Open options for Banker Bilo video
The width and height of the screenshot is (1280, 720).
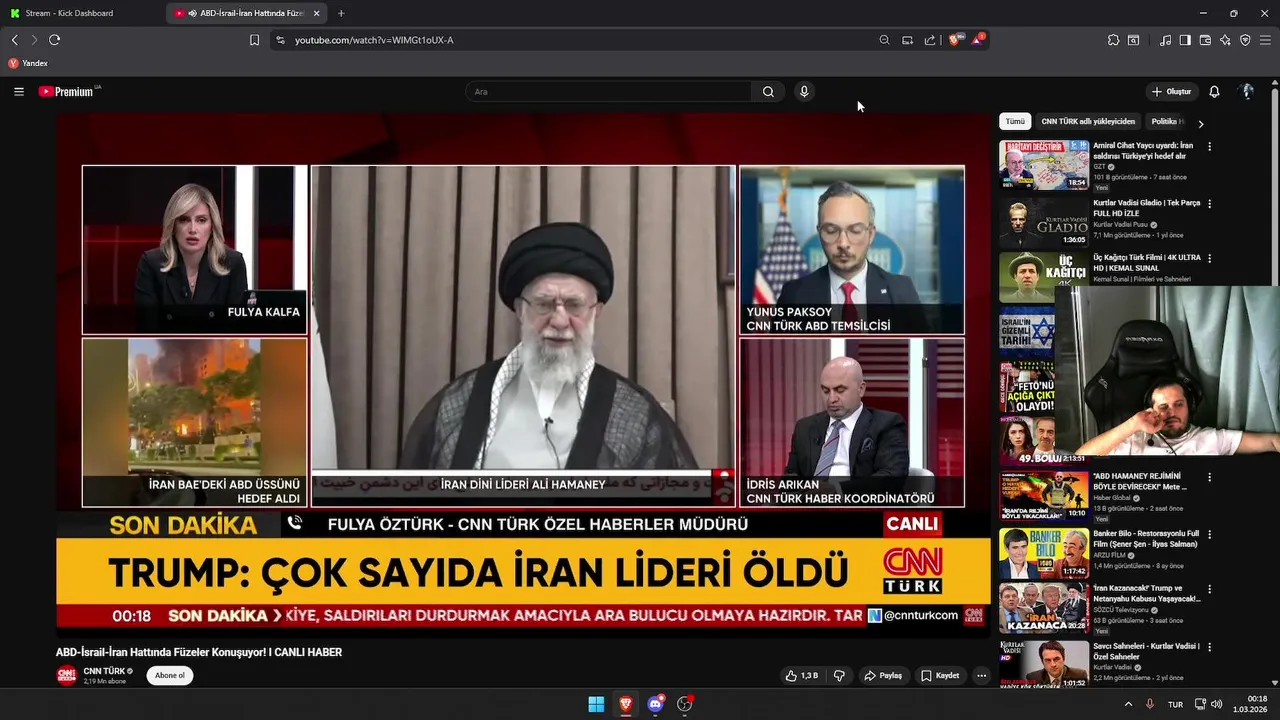pos(1209,535)
